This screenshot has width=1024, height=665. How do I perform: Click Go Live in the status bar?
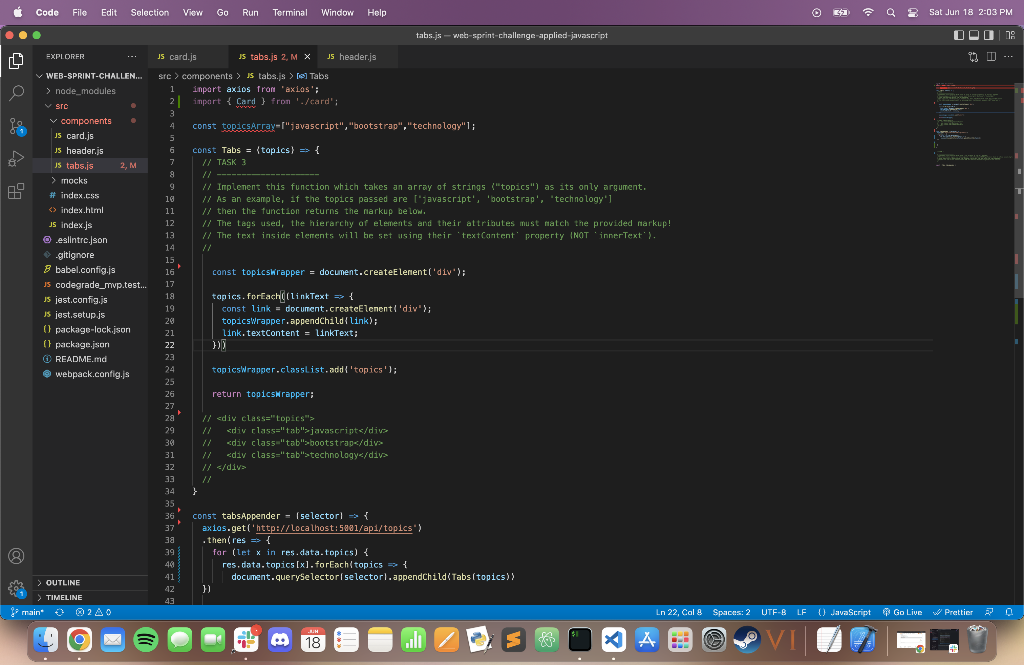[x=903, y=612]
